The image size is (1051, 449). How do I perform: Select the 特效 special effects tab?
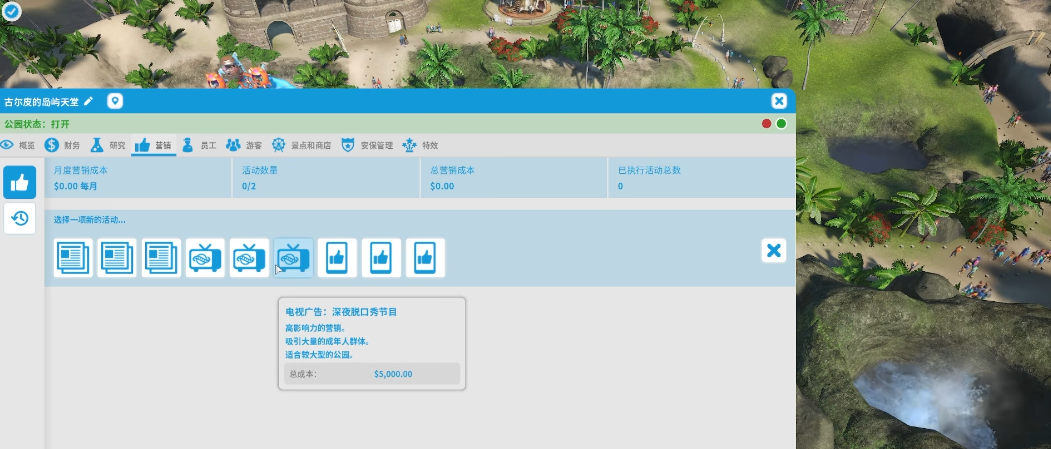pyautogui.click(x=420, y=145)
